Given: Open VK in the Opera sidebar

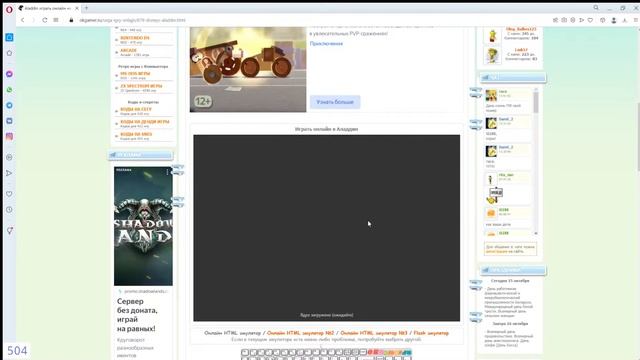Looking at the screenshot, I should [9, 121].
